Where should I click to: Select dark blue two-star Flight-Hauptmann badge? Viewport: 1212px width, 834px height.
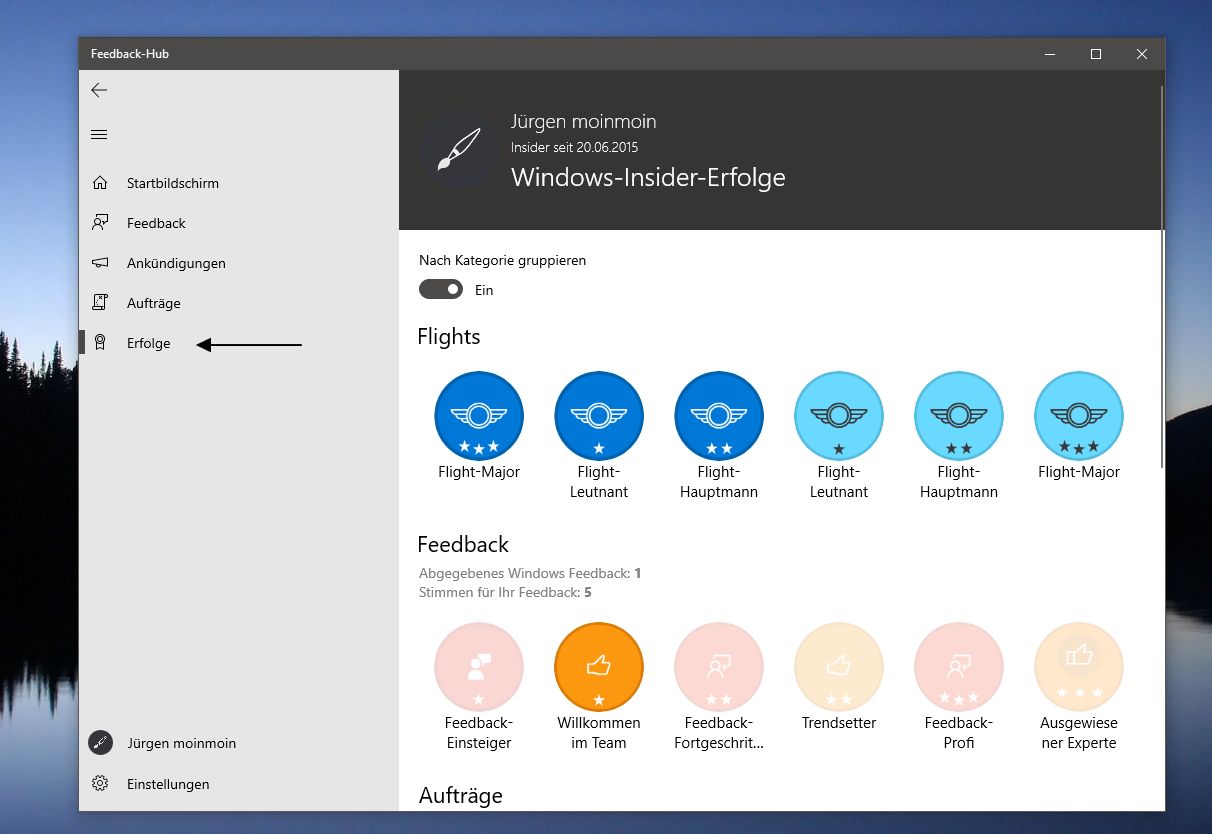point(719,416)
